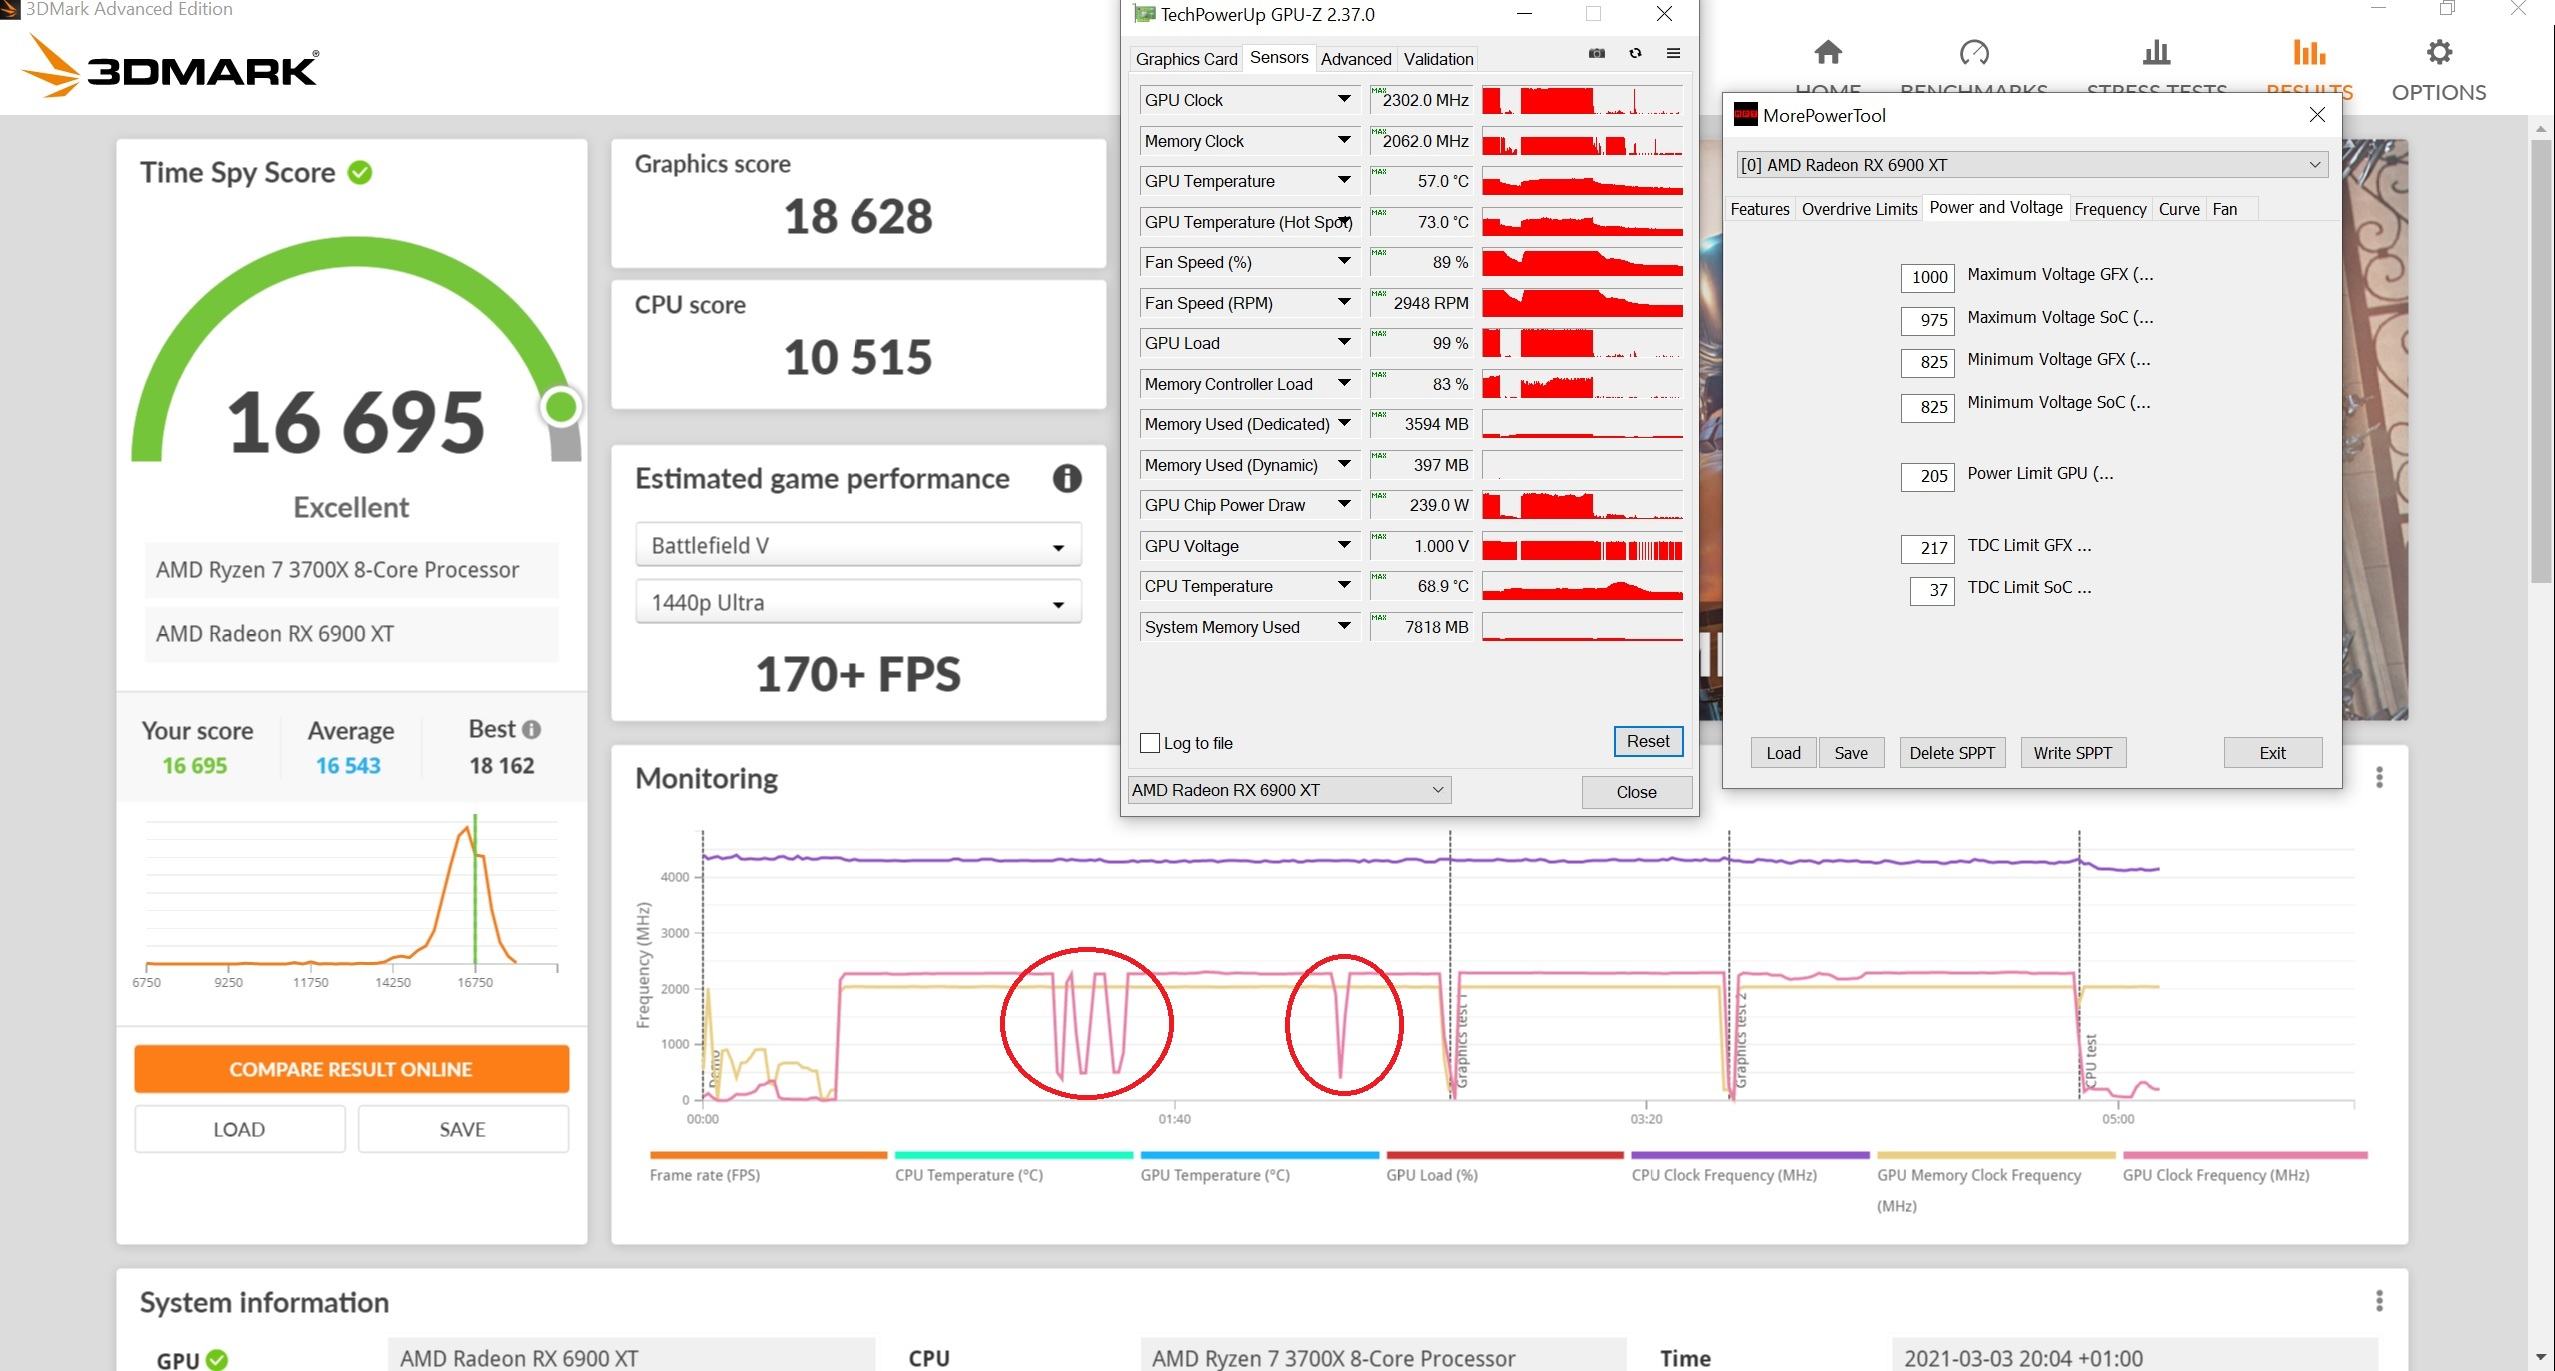This screenshot has width=2555, height=1371.
Task: Open the Home icon in 3DMark navigation
Action: tap(1828, 52)
